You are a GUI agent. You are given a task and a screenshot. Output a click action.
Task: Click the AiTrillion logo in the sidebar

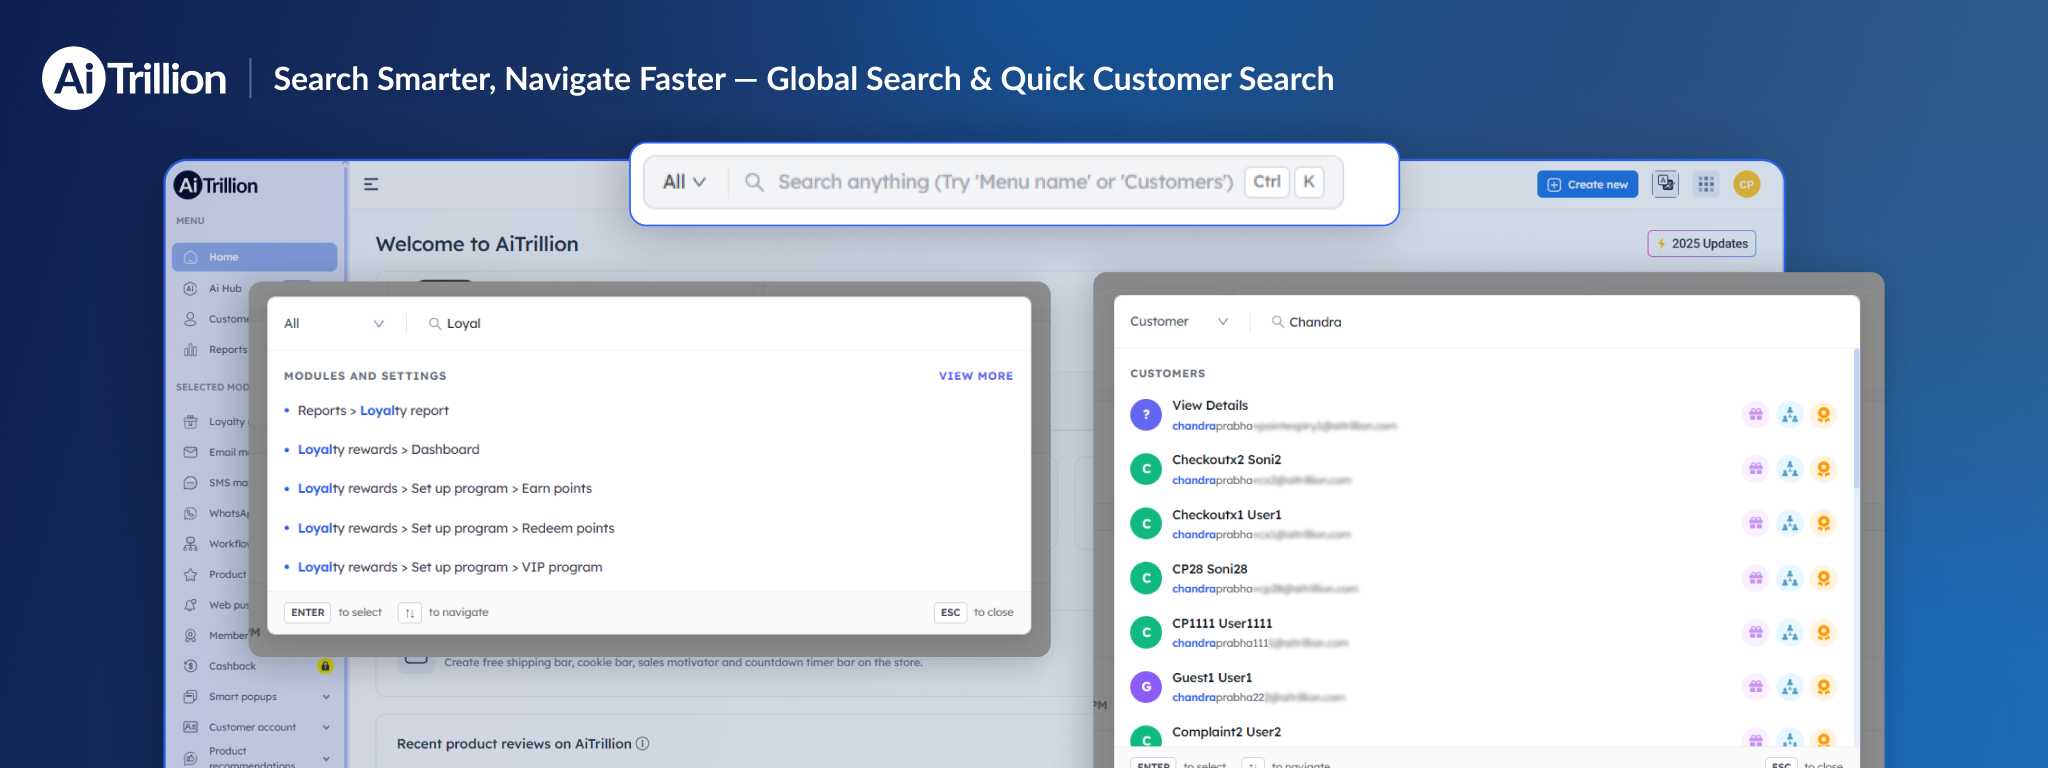[x=216, y=185]
